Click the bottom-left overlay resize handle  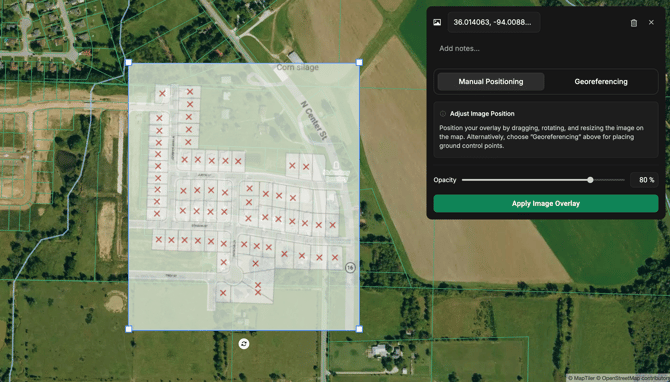click(x=129, y=329)
